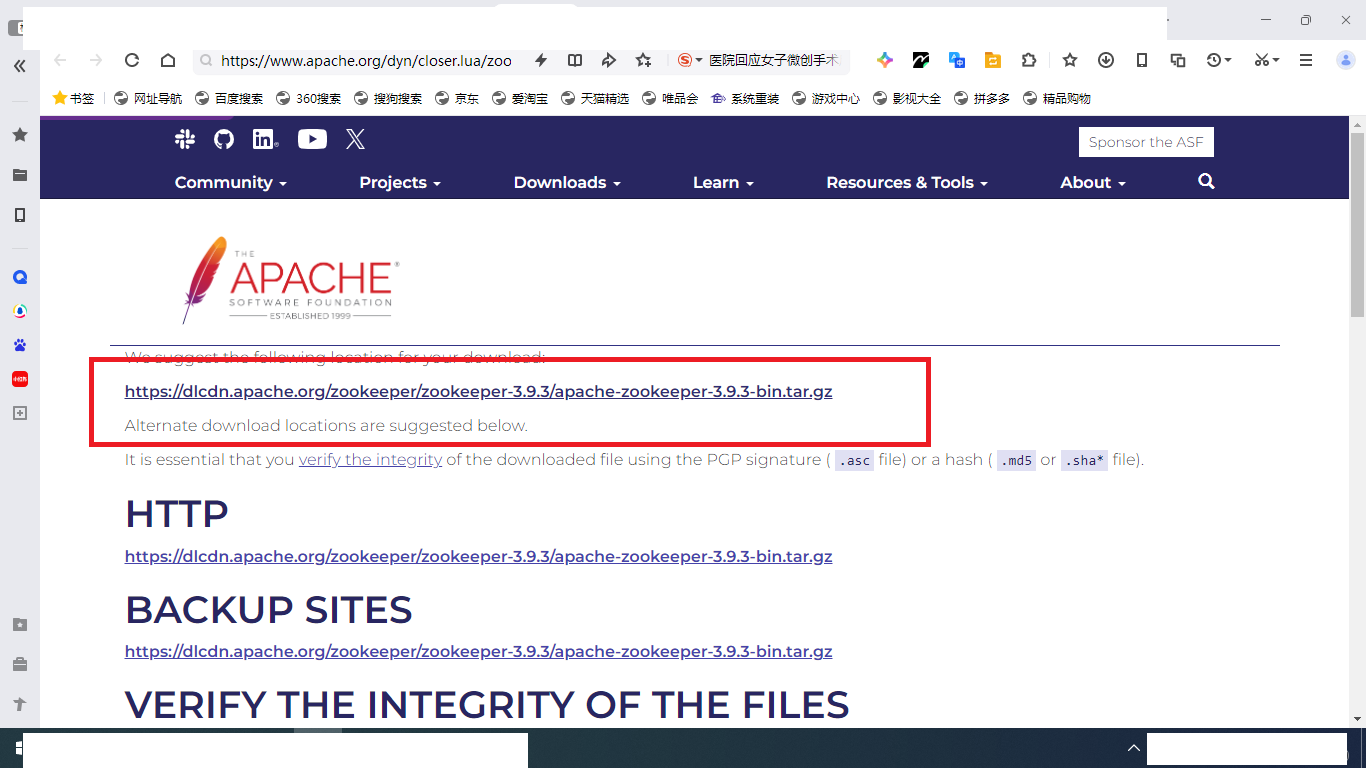1366x768 pixels.
Task: Open the 拼多多 bookmark
Action: [x=982, y=98]
